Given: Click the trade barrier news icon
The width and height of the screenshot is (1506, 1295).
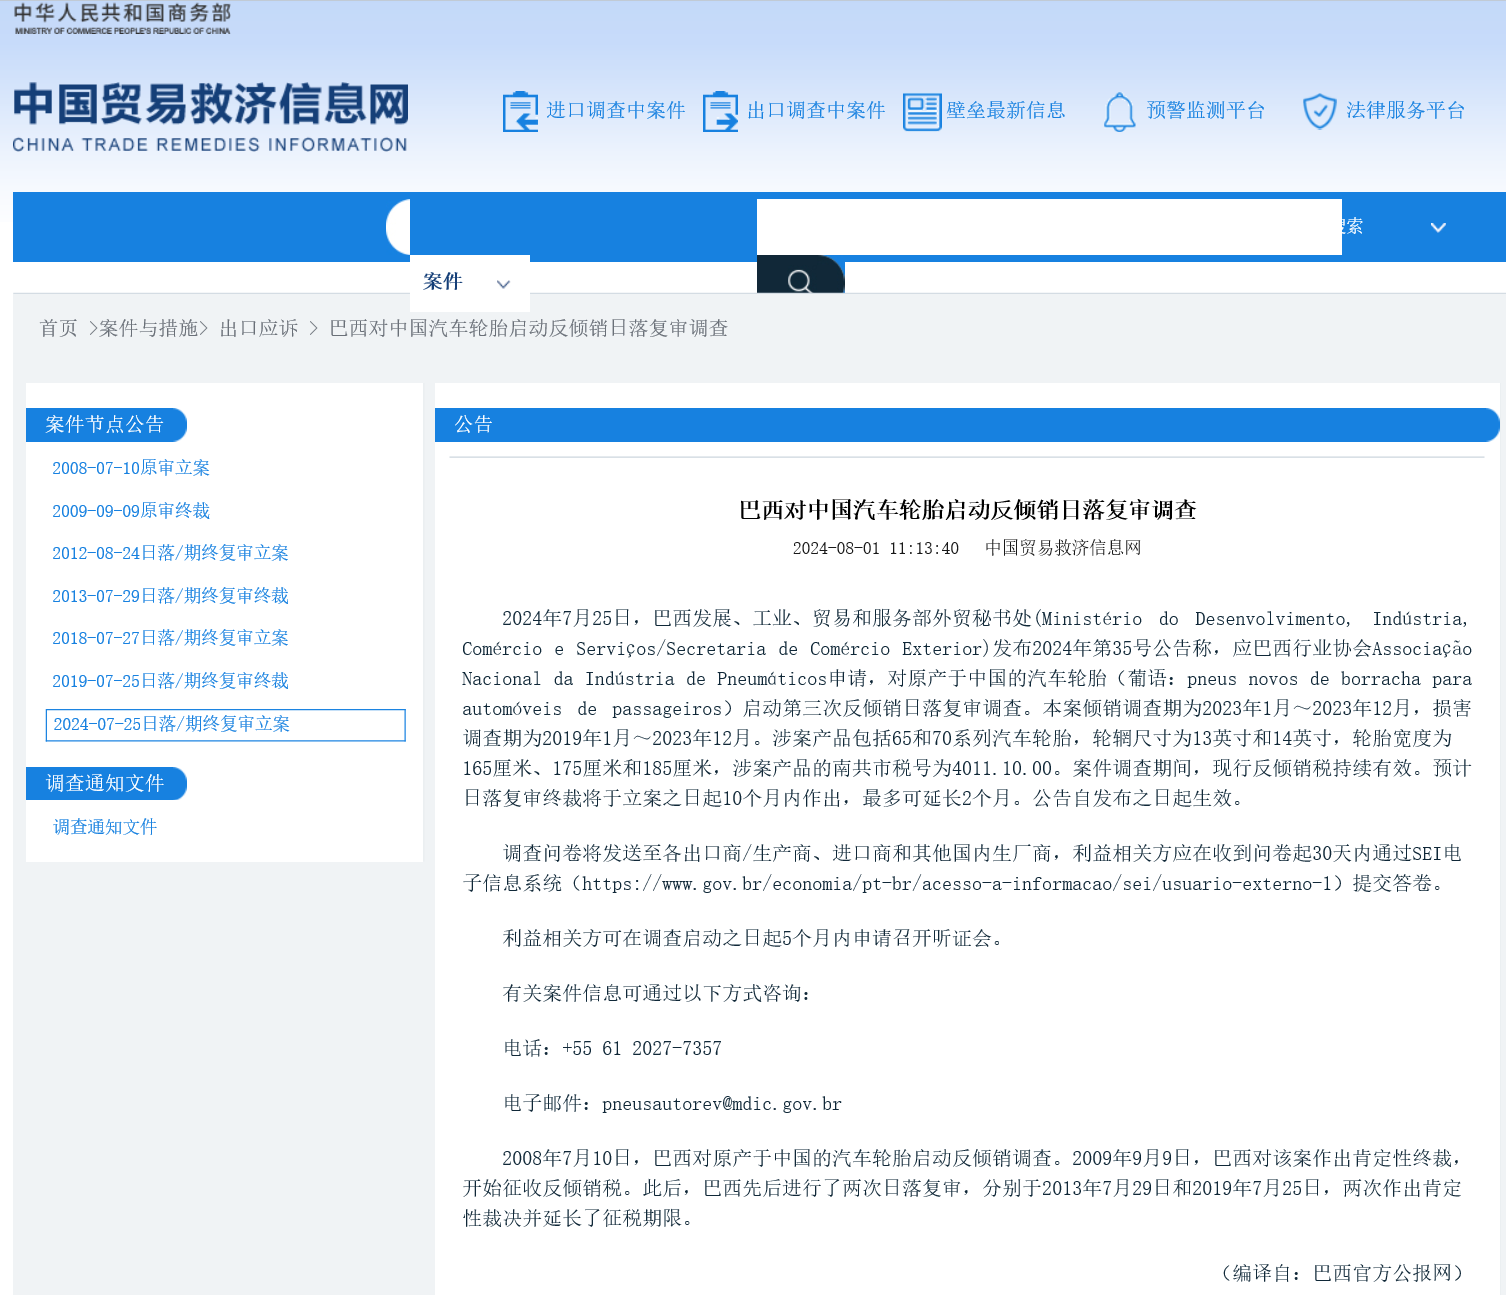Looking at the screenshot, I should [x=922, y=111].
